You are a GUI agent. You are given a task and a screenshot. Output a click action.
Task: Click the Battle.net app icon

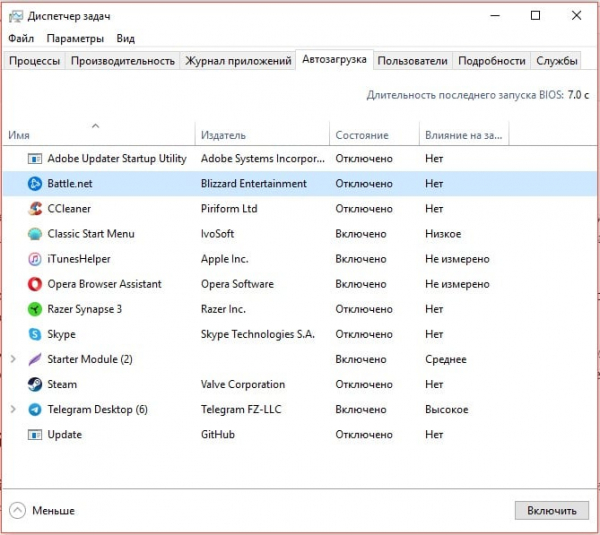pos(35,184)
